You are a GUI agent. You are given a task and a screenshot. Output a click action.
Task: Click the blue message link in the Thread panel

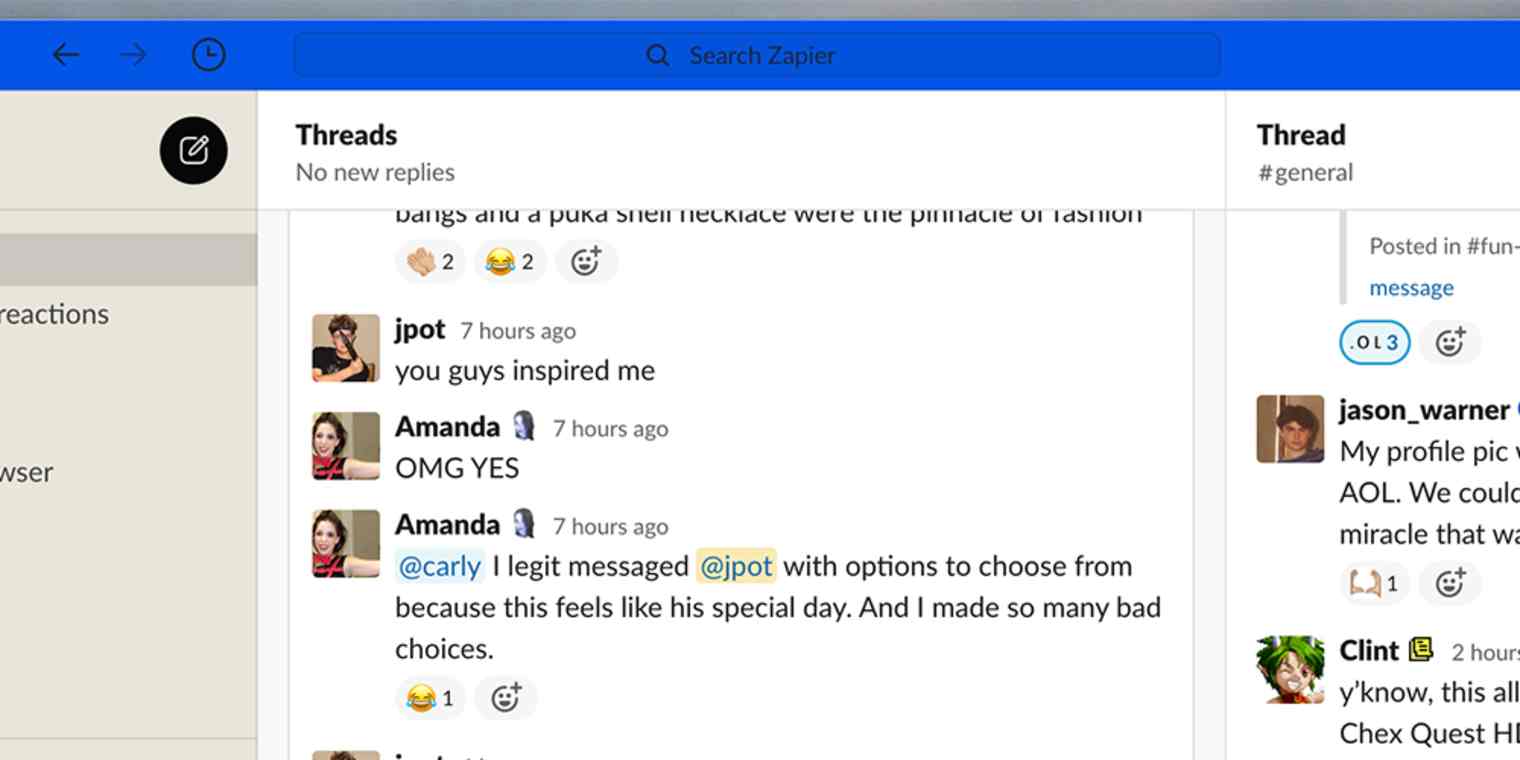[x=1411, y=287]
